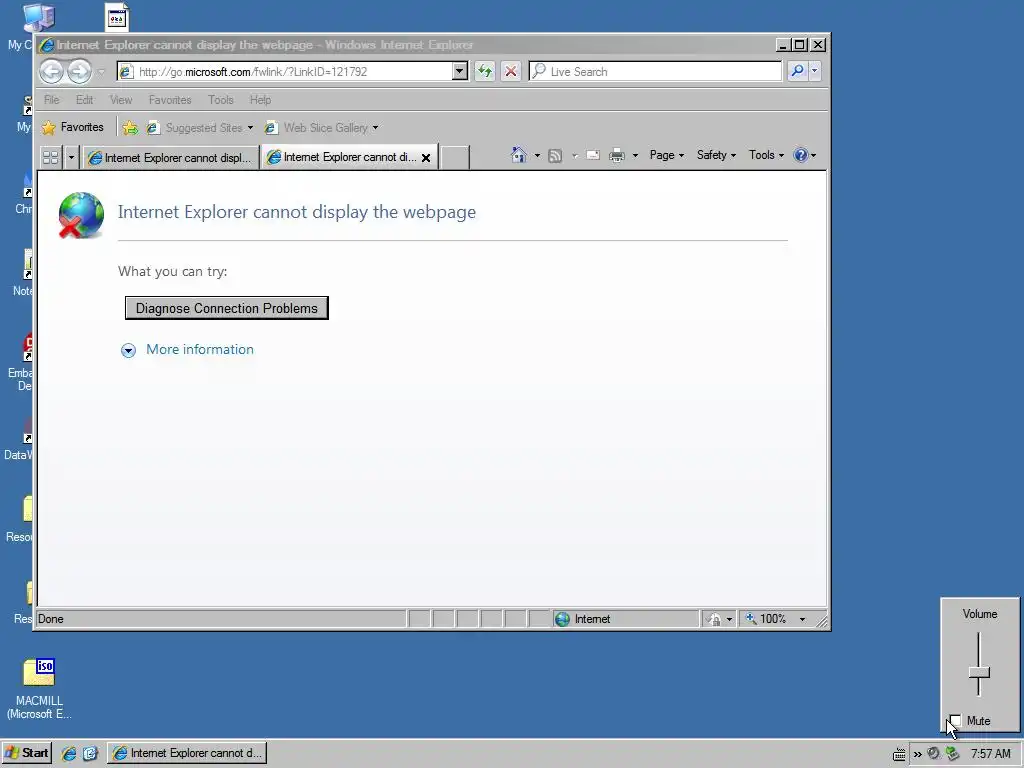Click the Quick Tabs grid icon

50,157
